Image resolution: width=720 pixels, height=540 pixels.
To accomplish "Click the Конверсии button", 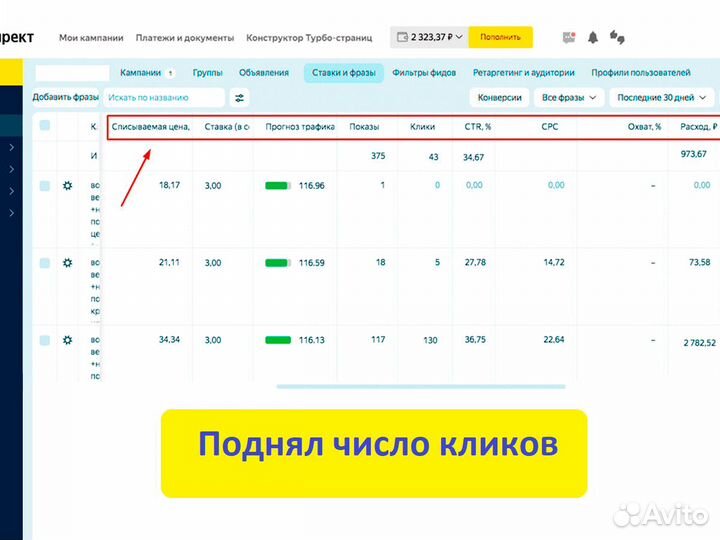I will click(500, 98).
